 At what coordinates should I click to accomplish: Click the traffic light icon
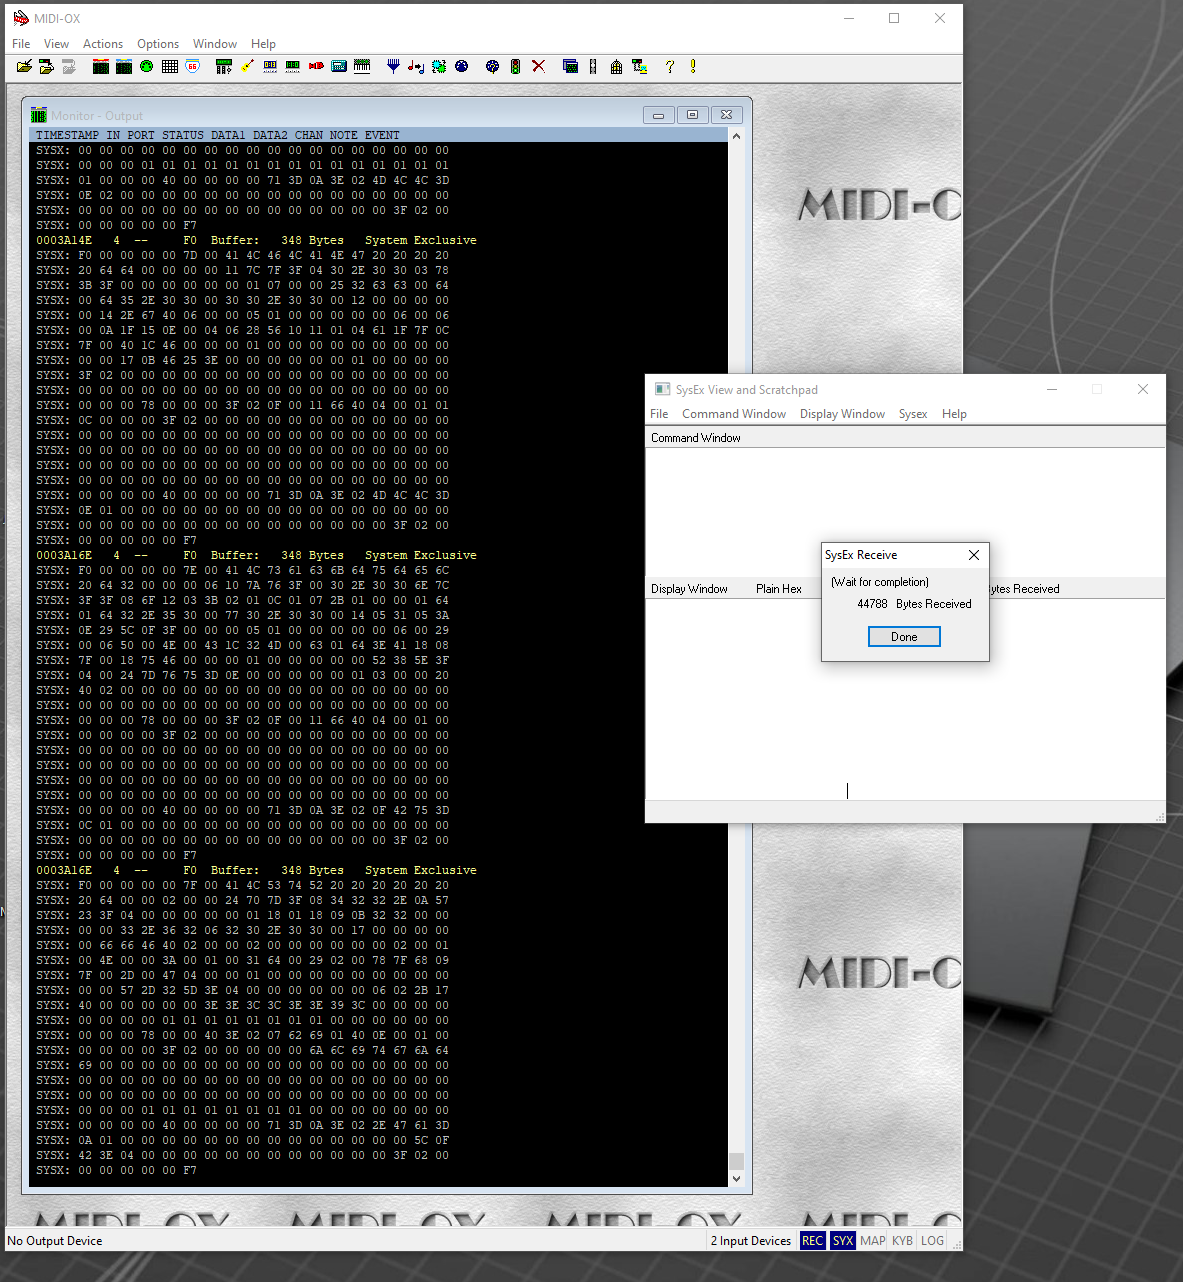click(515, 67)
